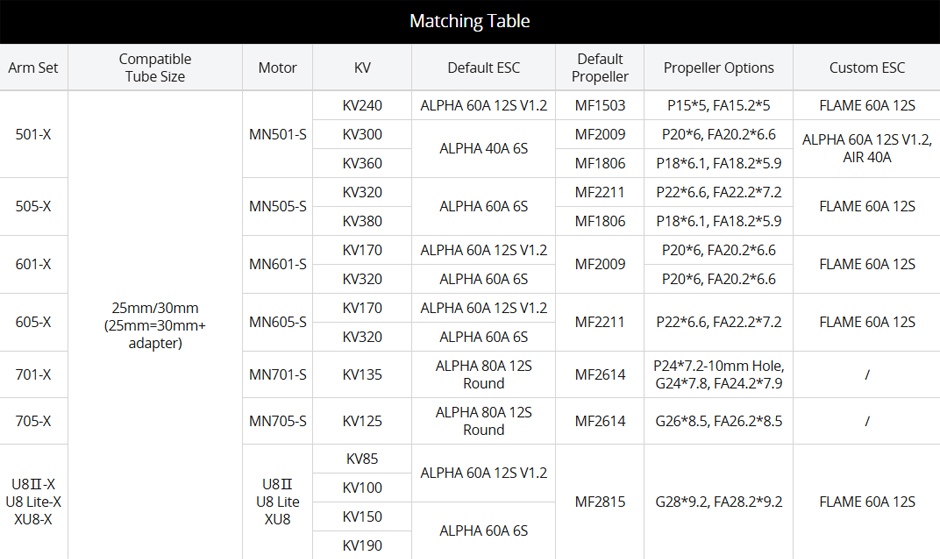Click the "KV" column header
Screen dimensions: 940x559
(362, 68)
